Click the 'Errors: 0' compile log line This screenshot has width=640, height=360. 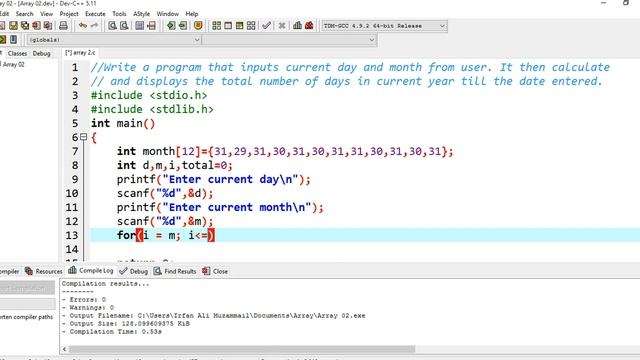click(x=84, y=300)
